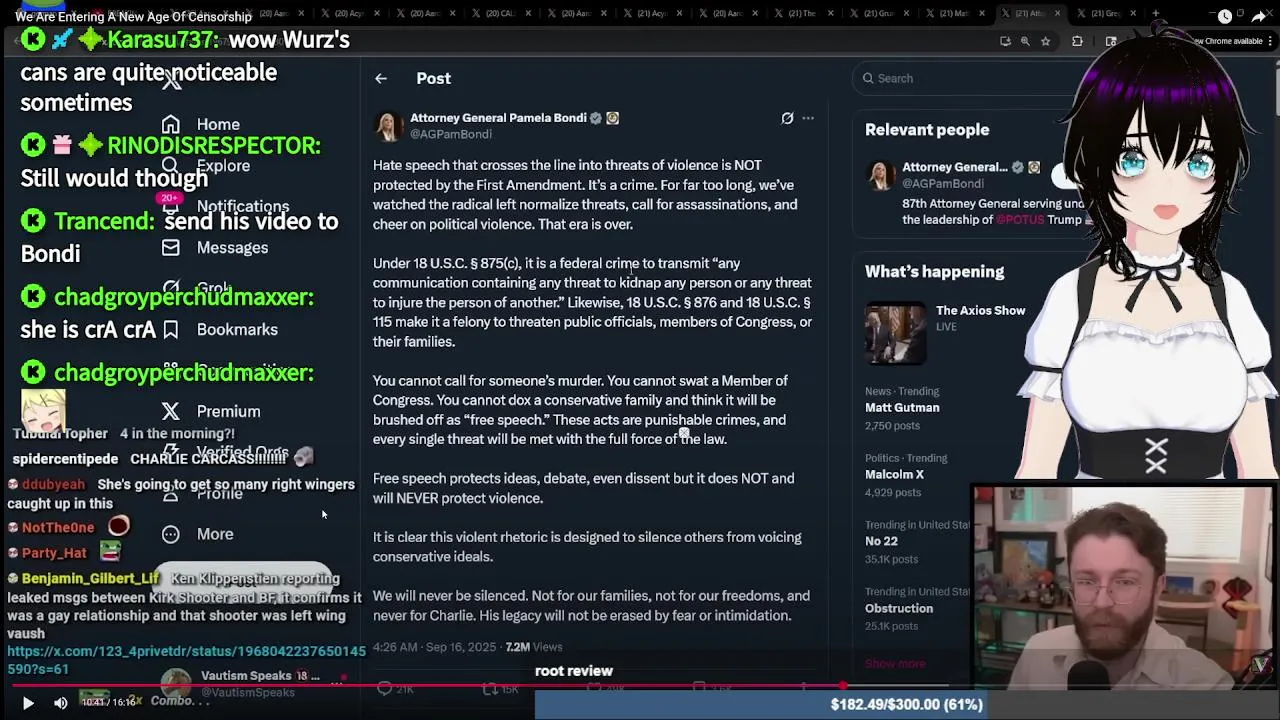
Task: Open a new browser tab with plus button
Action: (x=1156, y=13)
